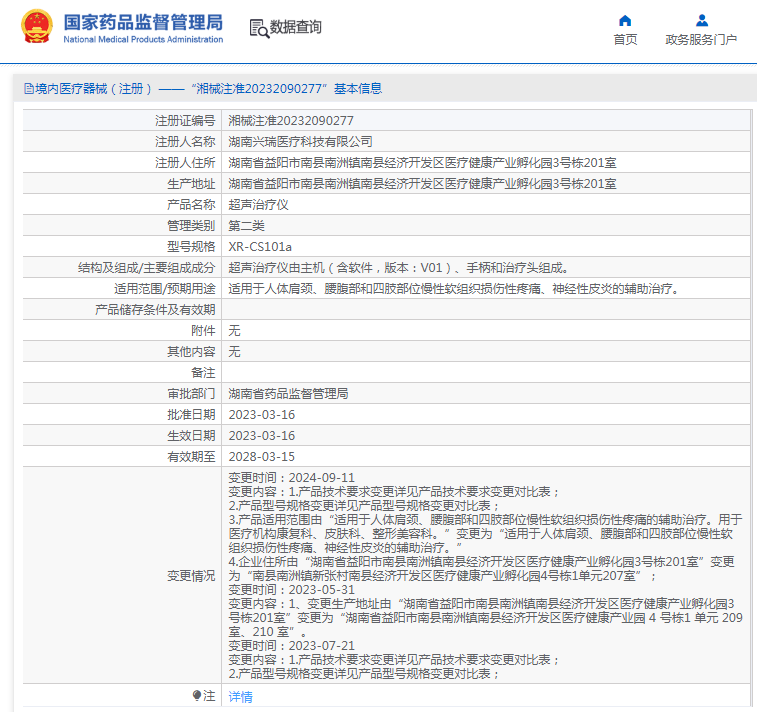
Task: Click the bulb icon beside 注
Action: click(196, 696)
